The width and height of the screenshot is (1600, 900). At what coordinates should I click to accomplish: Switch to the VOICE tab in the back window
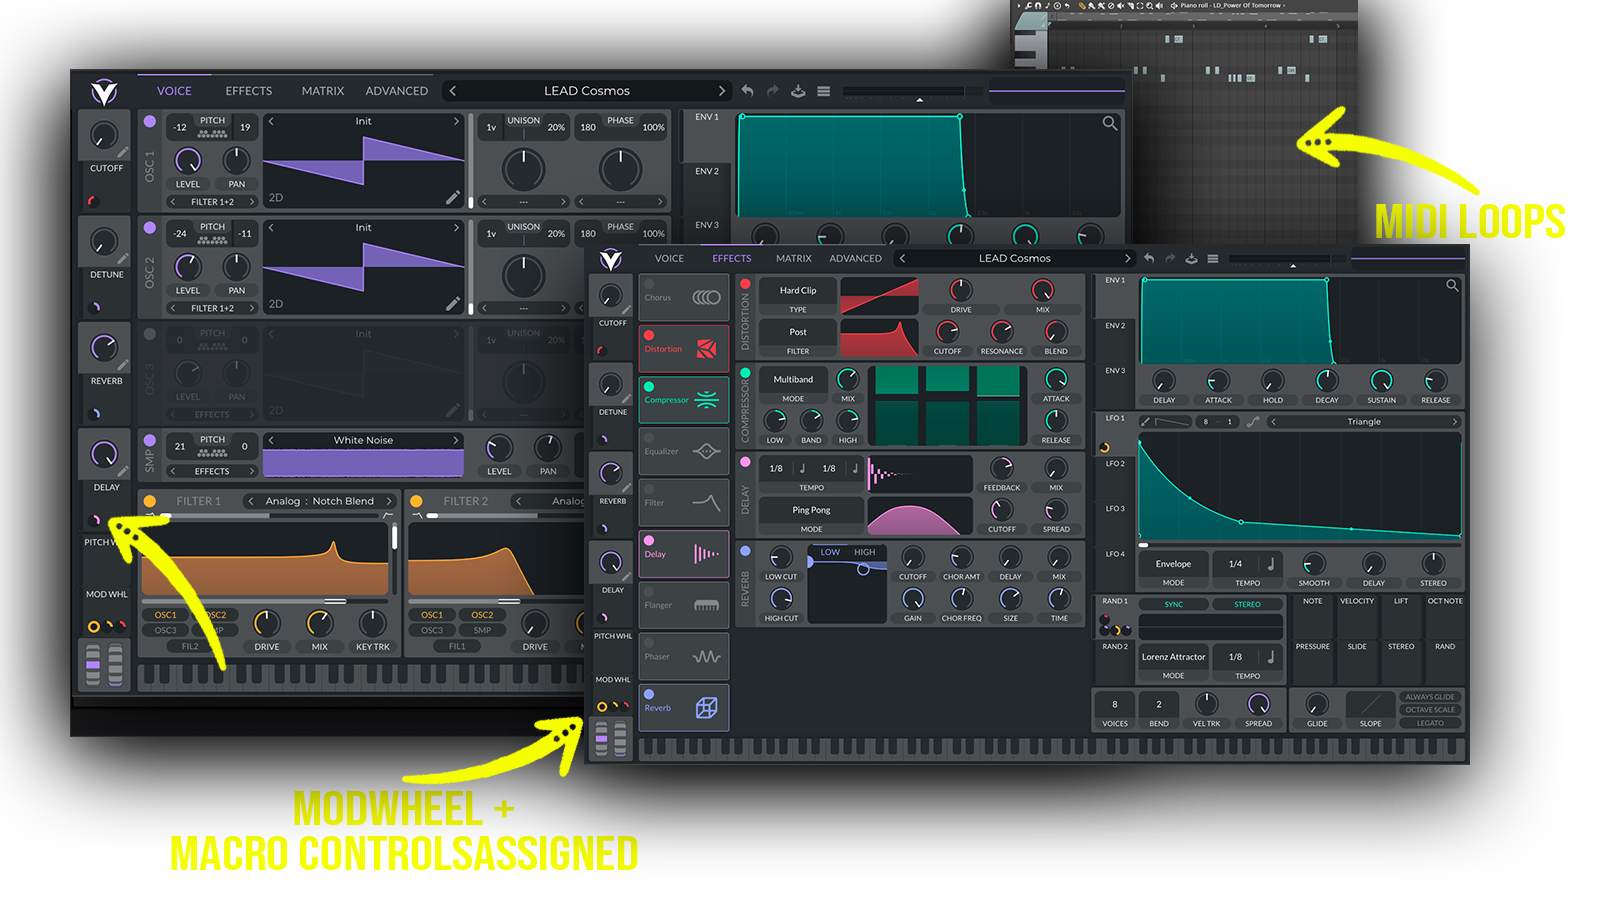pyautogui.click(x=174, y=91)
